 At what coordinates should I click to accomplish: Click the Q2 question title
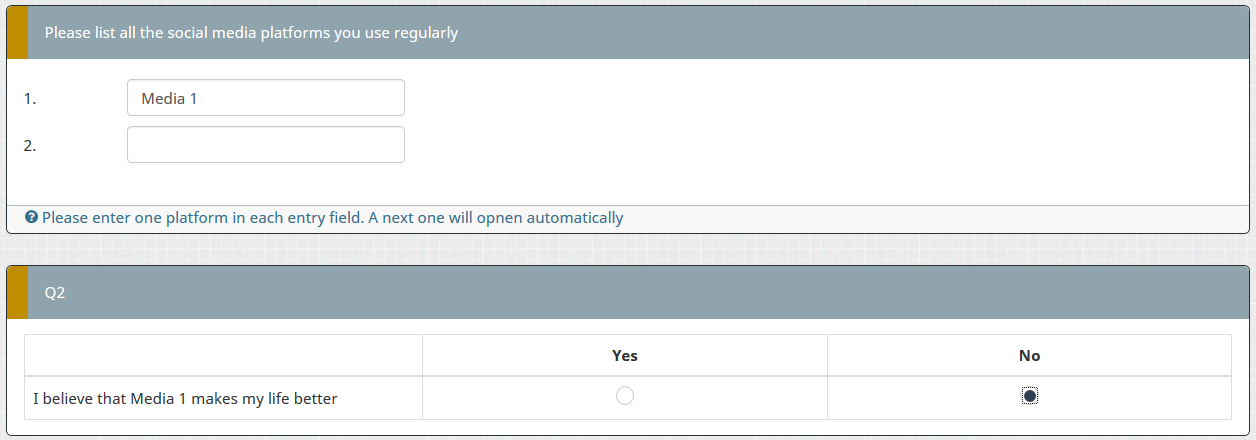[x=55, y=293]
